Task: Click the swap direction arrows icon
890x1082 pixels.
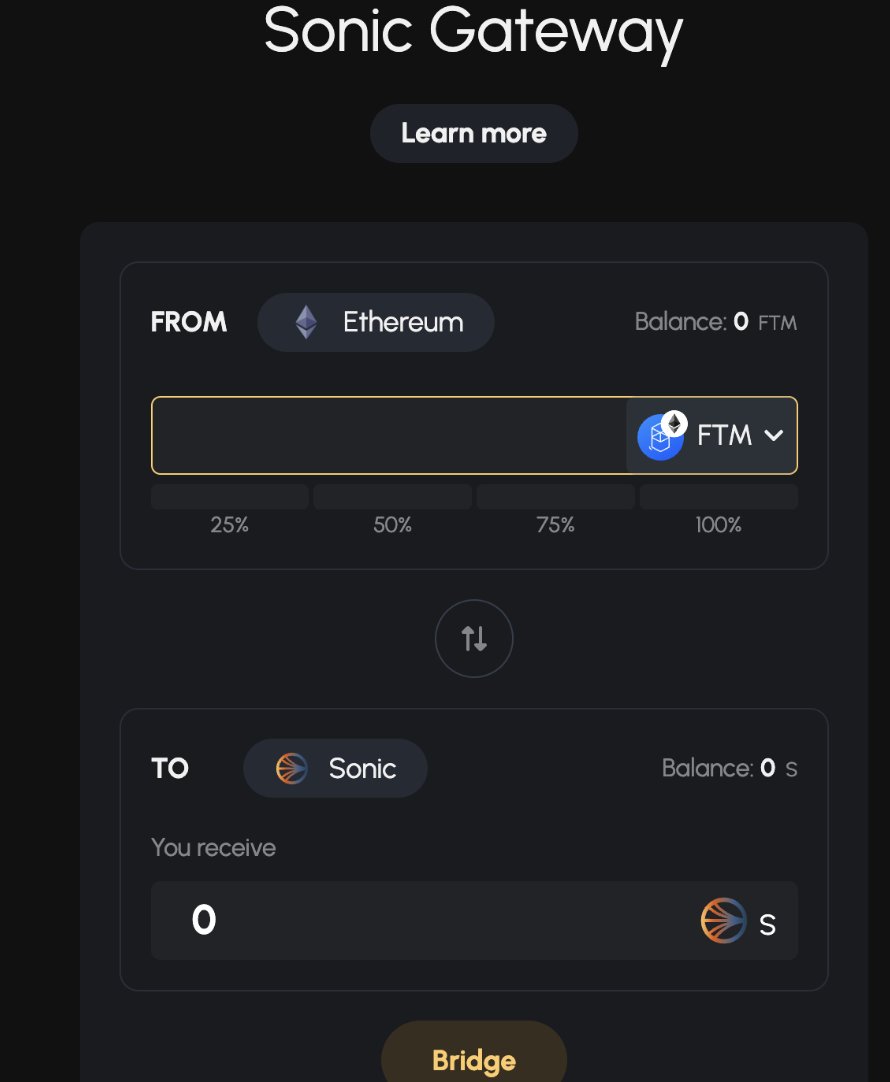Action: (474, 638)
